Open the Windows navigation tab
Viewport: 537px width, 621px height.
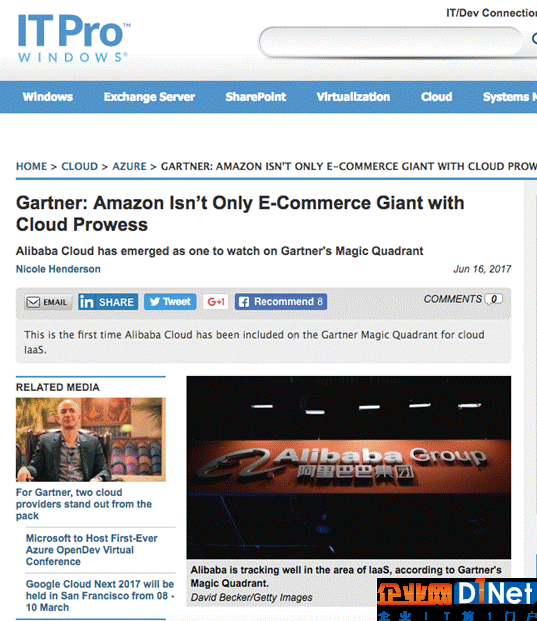pos(48,97)
